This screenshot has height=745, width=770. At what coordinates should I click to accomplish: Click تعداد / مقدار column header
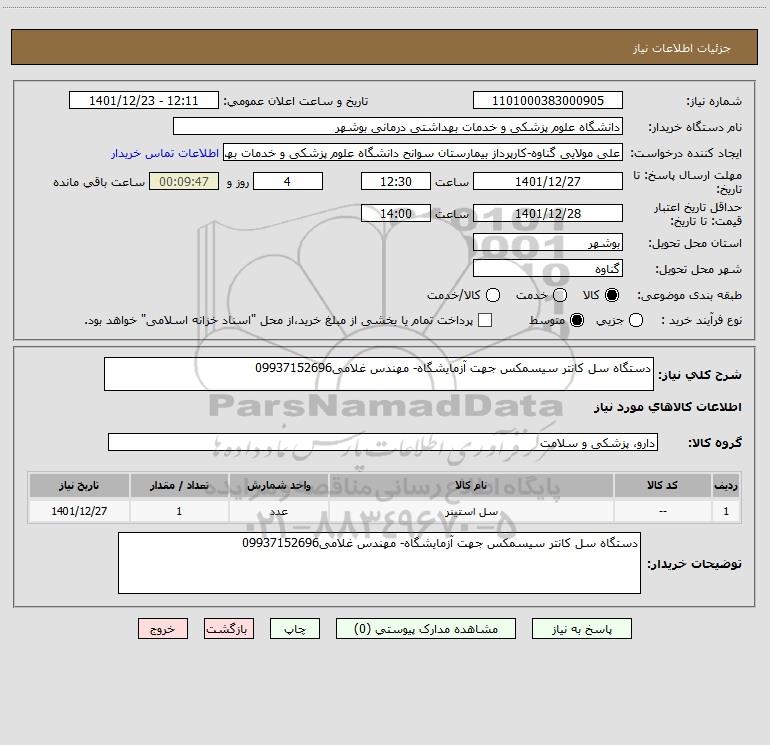click(x=179, y=486)
